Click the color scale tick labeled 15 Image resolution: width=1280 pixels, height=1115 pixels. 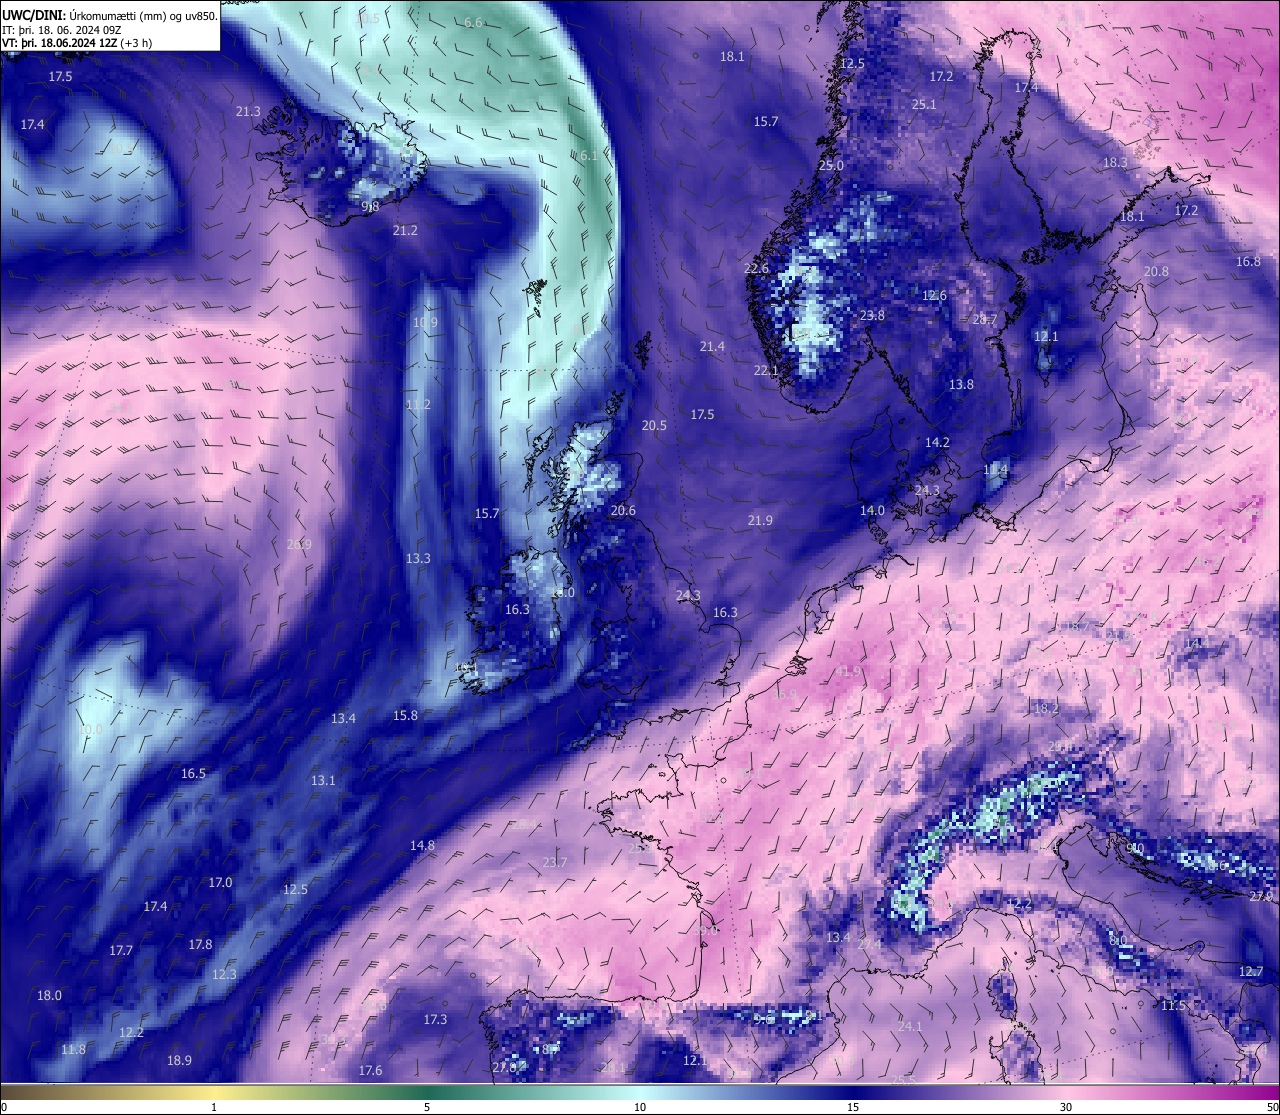coord(853,1107)
